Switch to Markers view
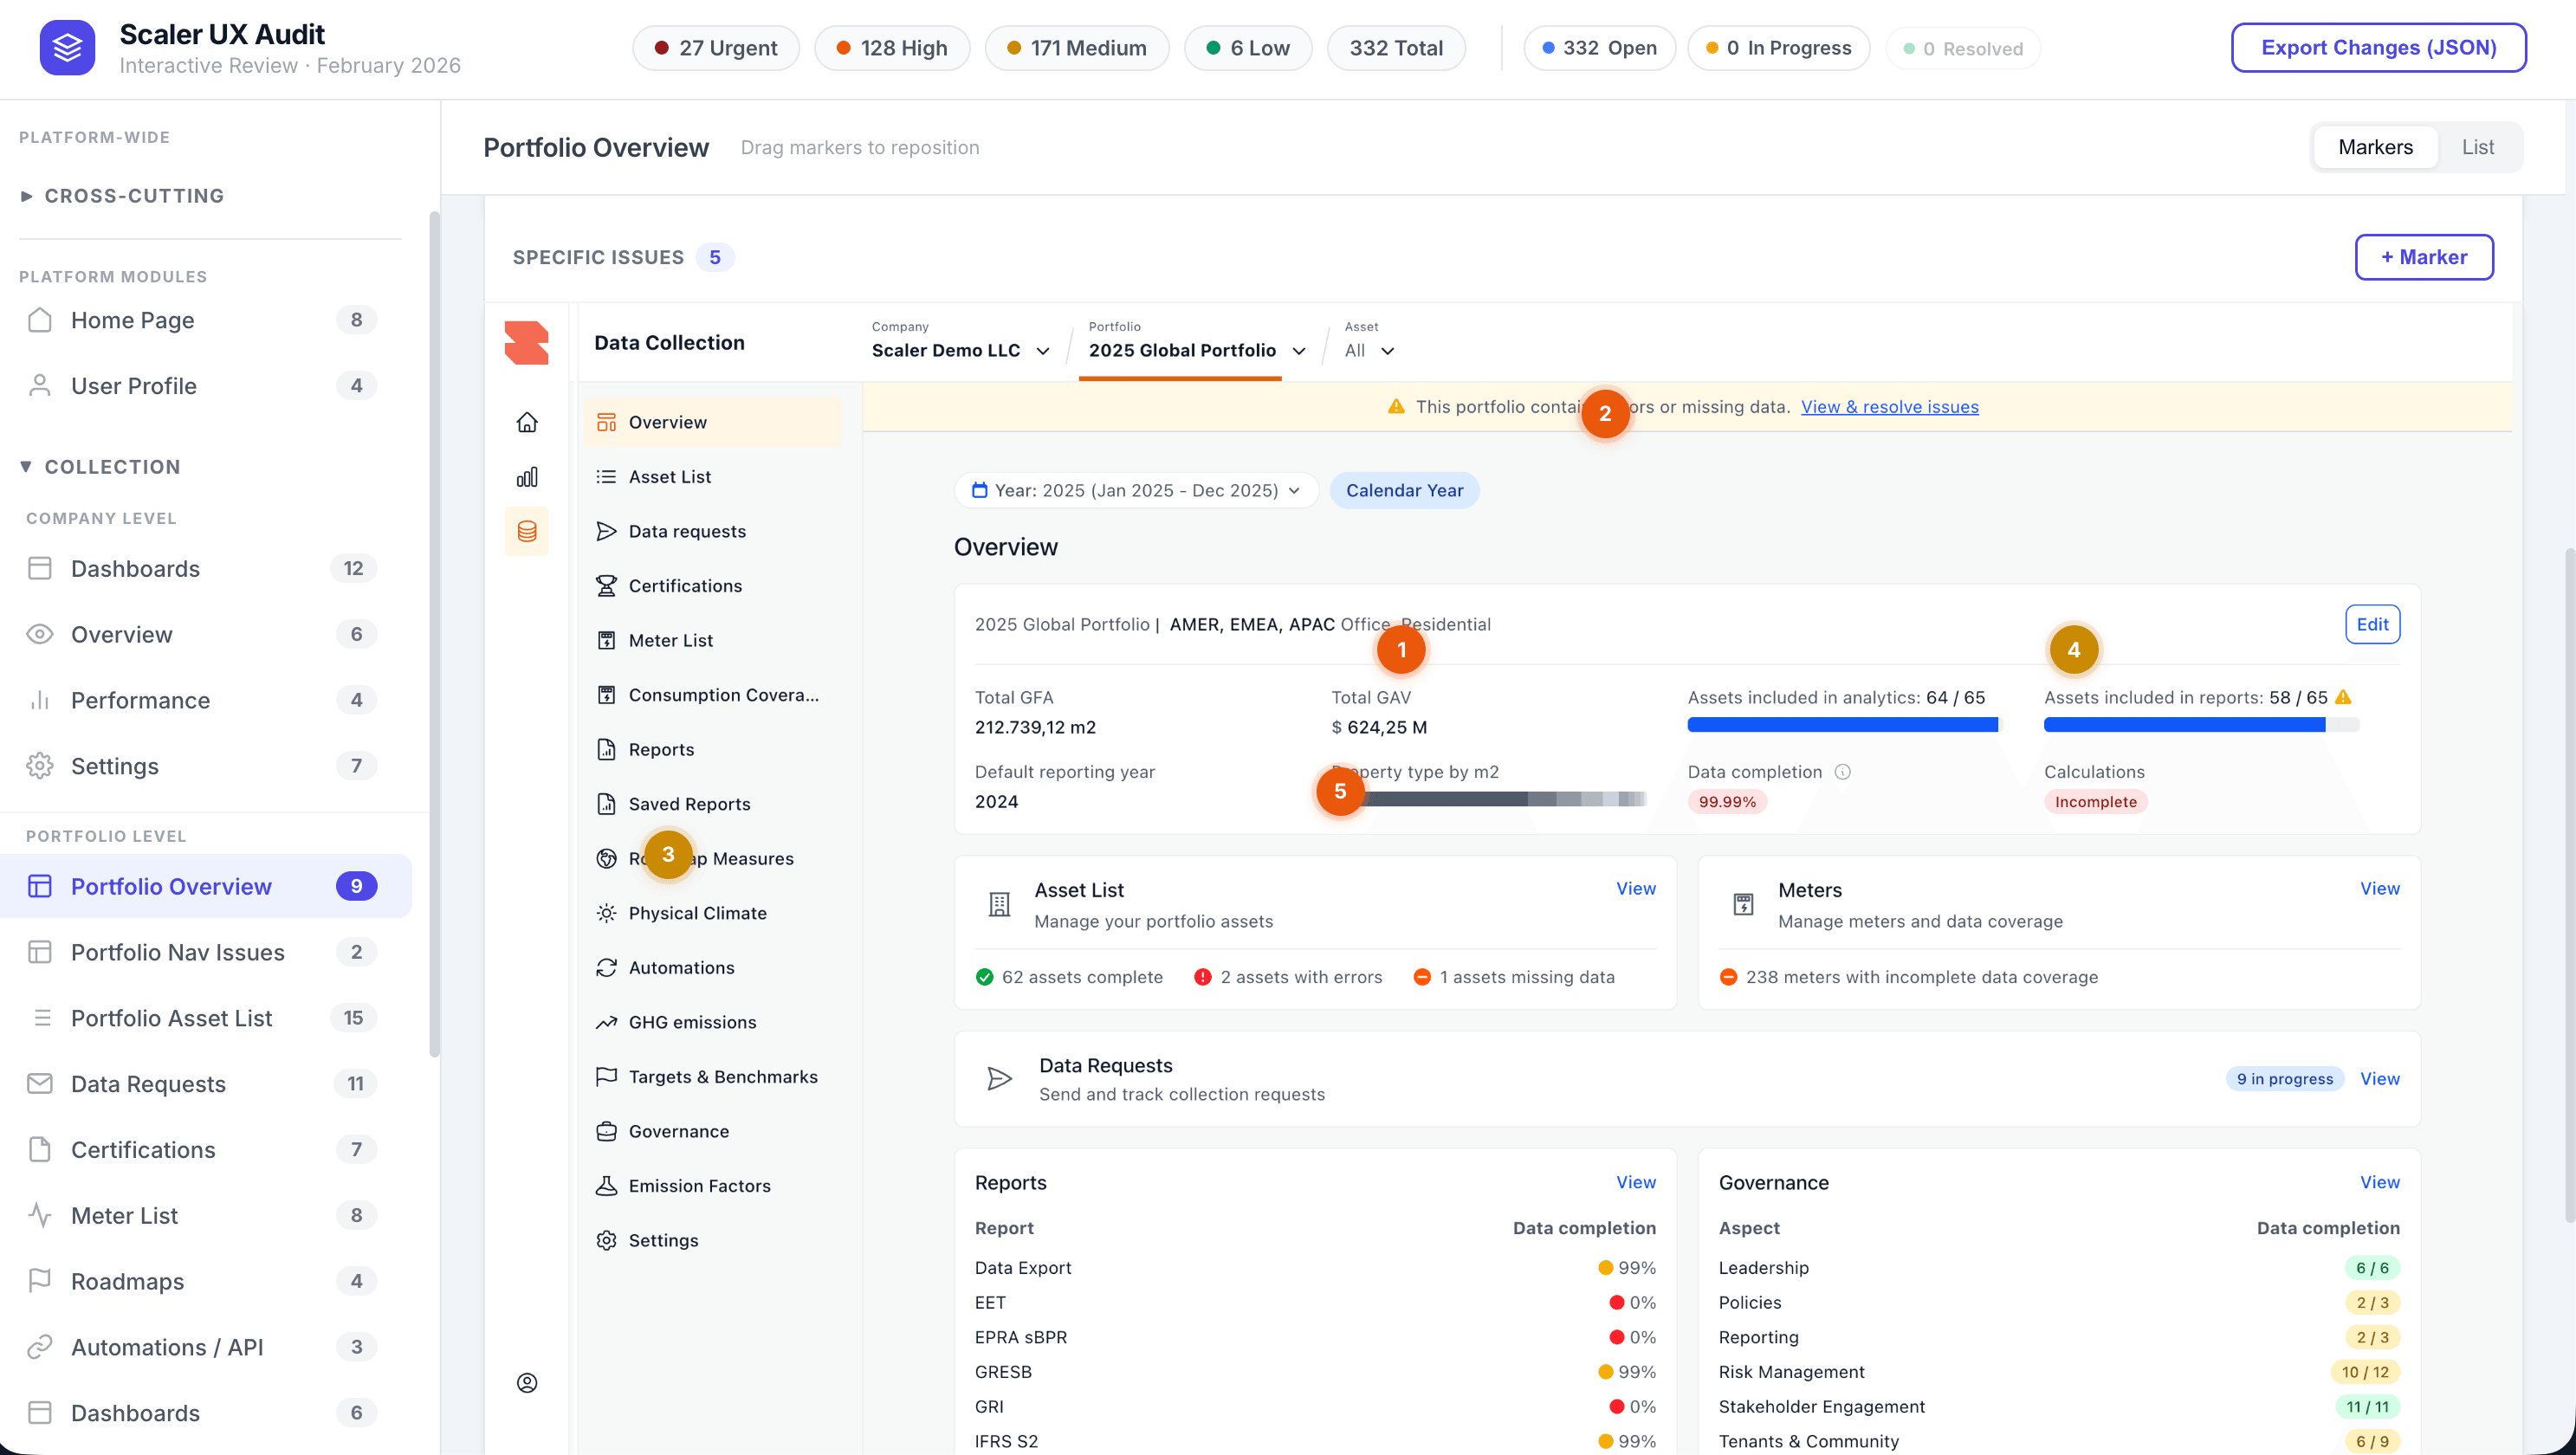The width and height of the screenshot is (2576, 1455). [2375, 147]
